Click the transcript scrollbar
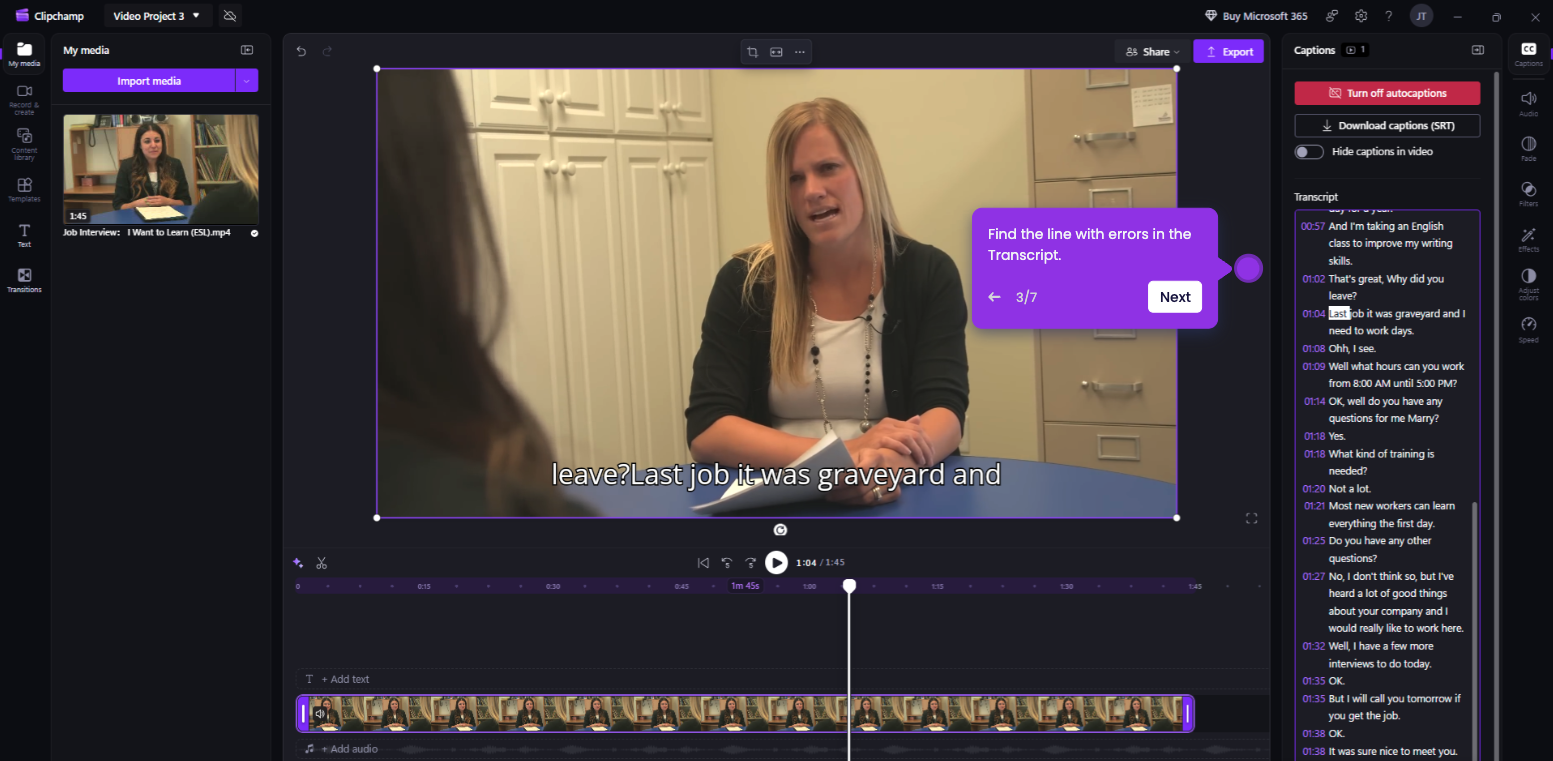The height and width of the screenshot is (761, 1553). (1474, 630)
